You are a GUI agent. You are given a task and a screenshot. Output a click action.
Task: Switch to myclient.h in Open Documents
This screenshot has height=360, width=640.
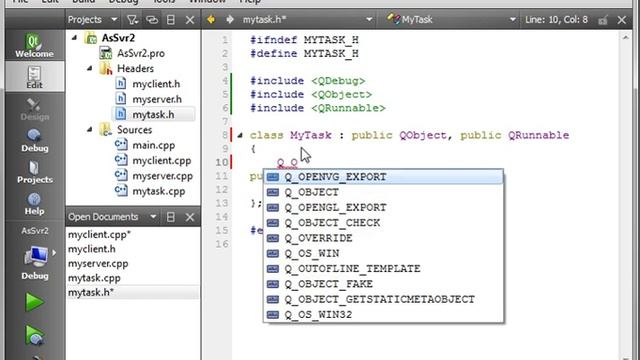click(x=132, y=249)
